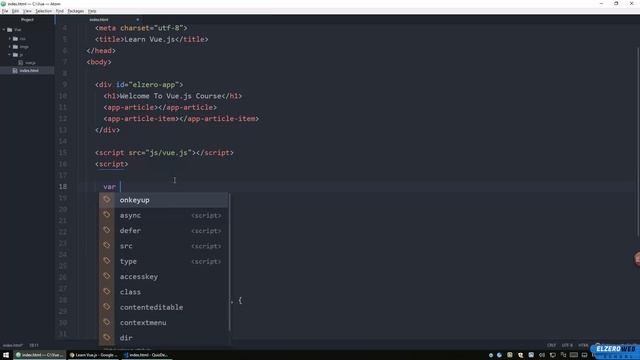Click the js folder icon
Screen dimensions: 640x360
(x=16, y=55)
